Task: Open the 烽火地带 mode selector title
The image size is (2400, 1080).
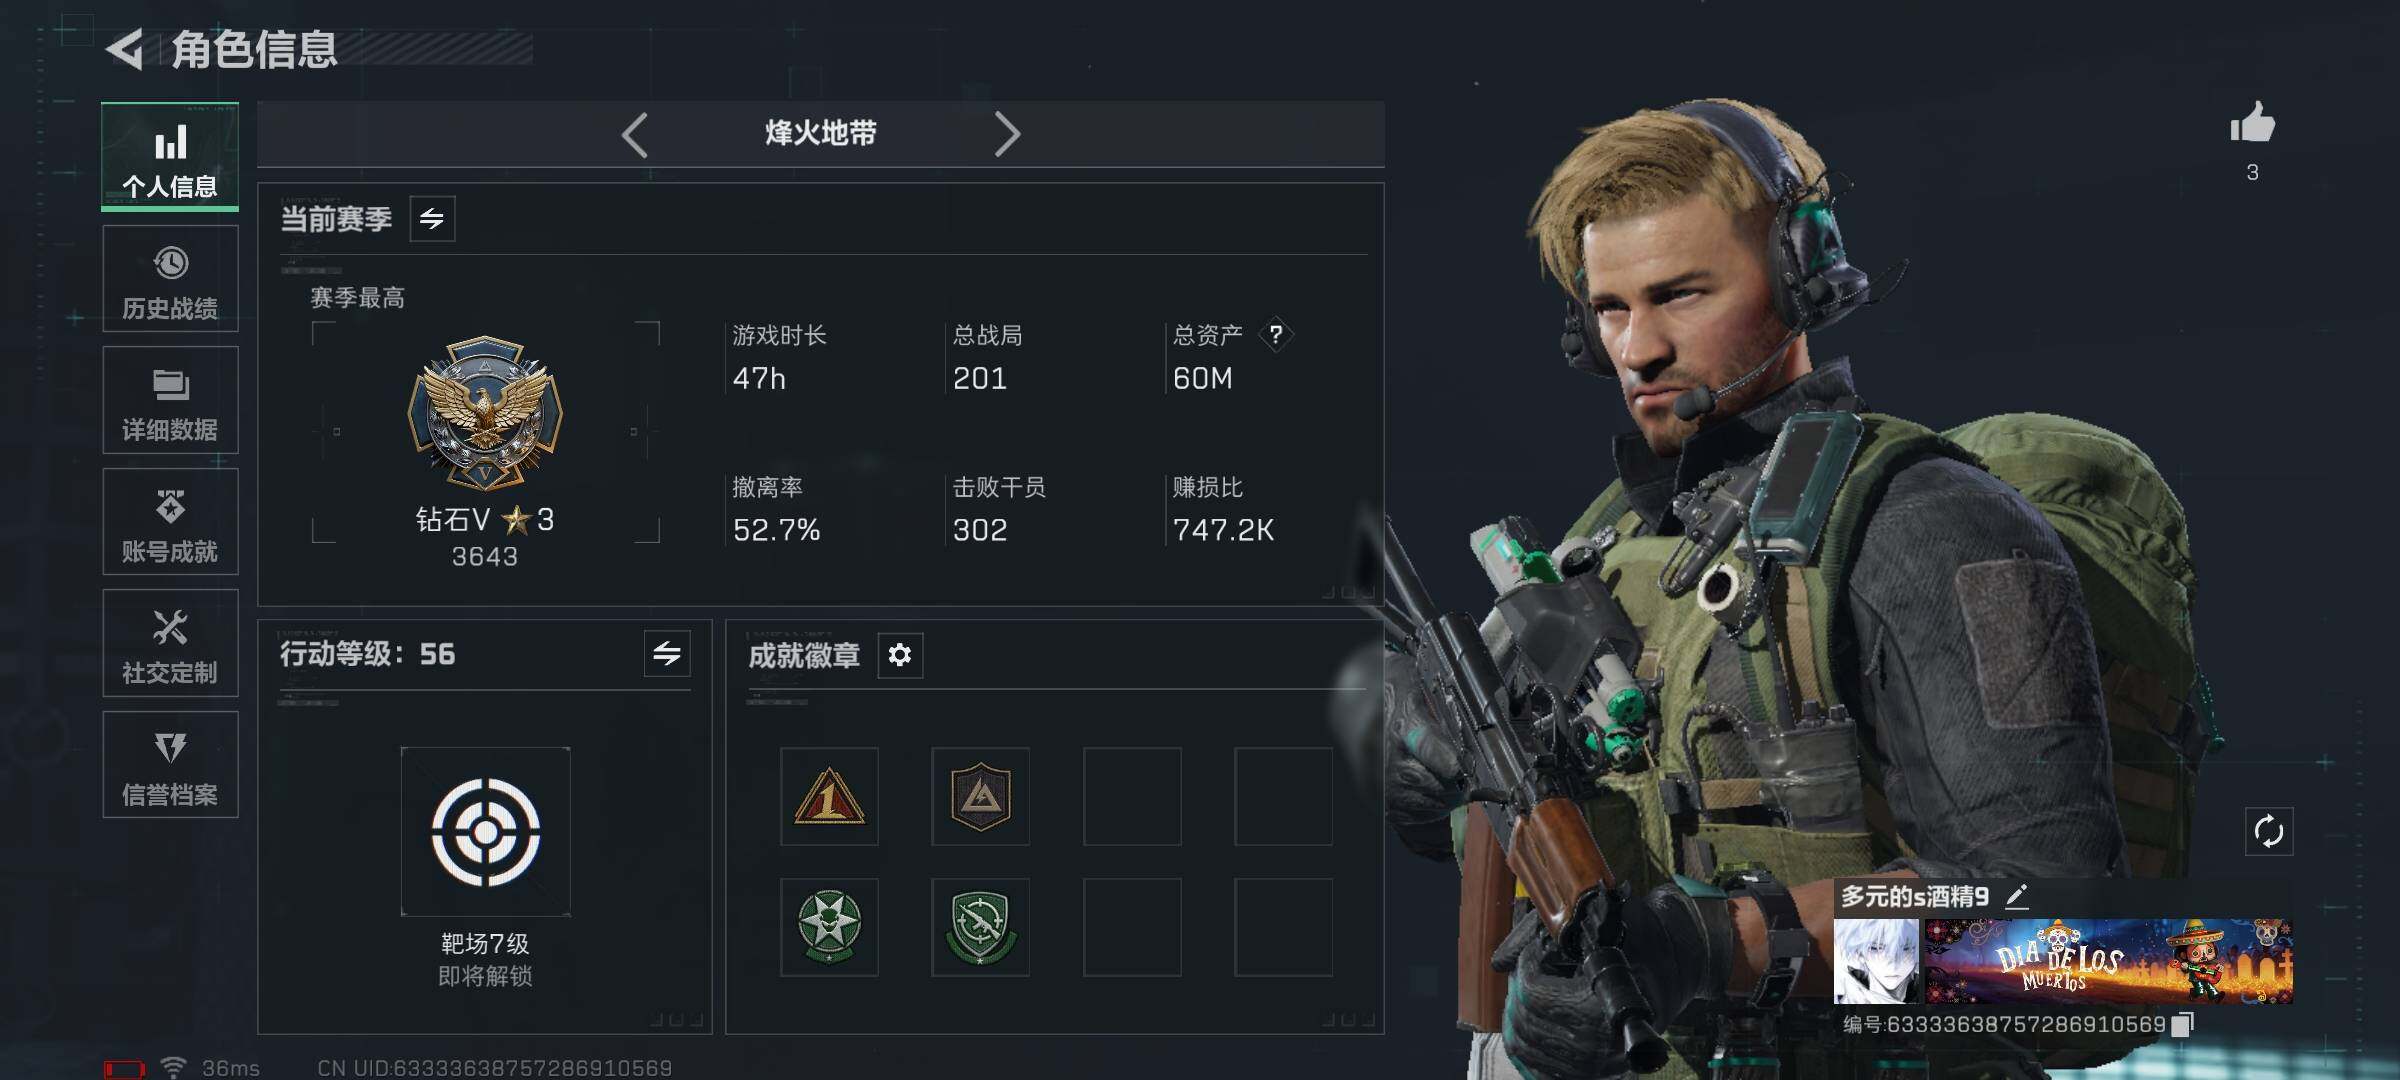Action: 821,133
